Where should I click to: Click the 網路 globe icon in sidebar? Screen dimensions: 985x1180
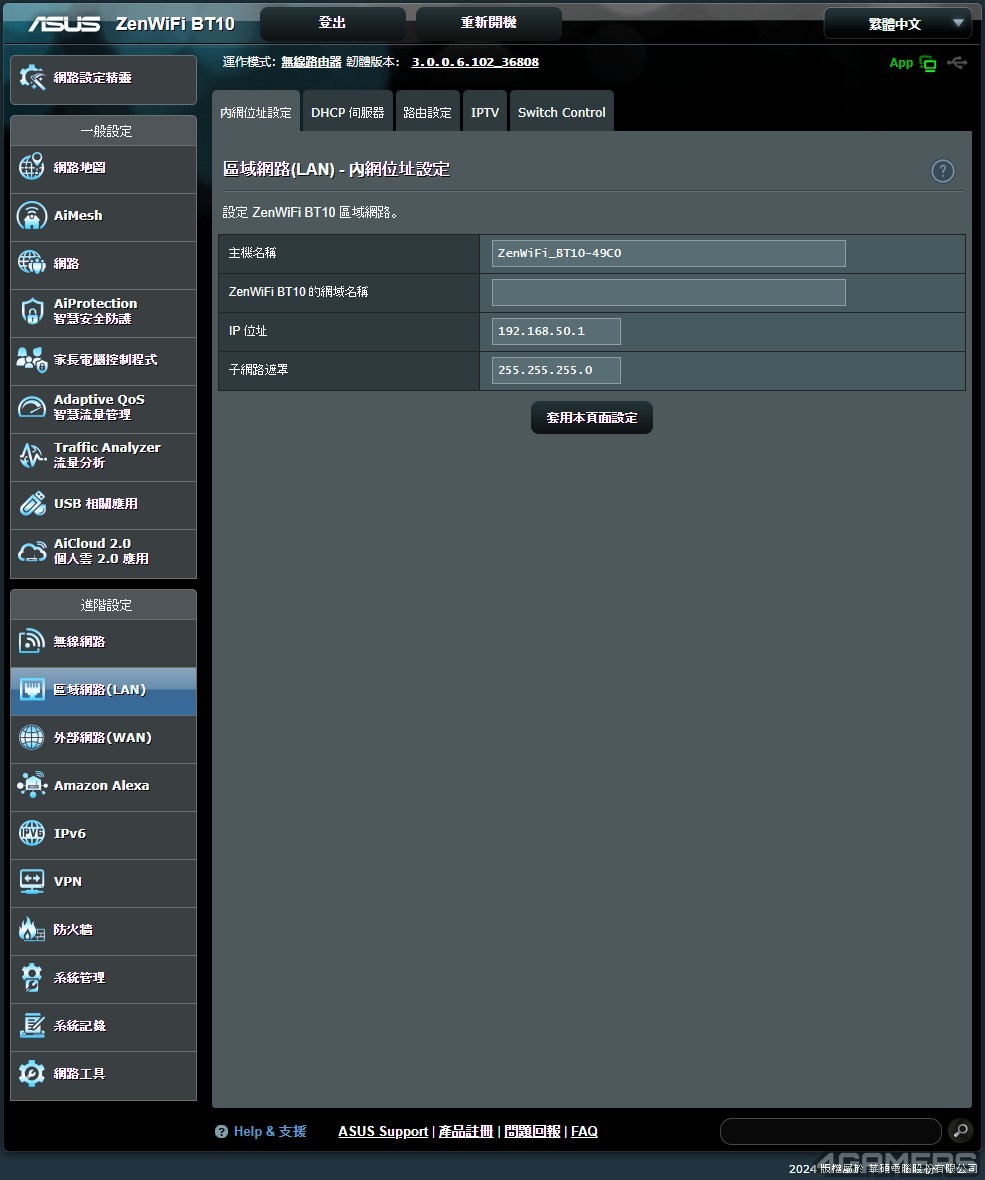pos(32,263)
